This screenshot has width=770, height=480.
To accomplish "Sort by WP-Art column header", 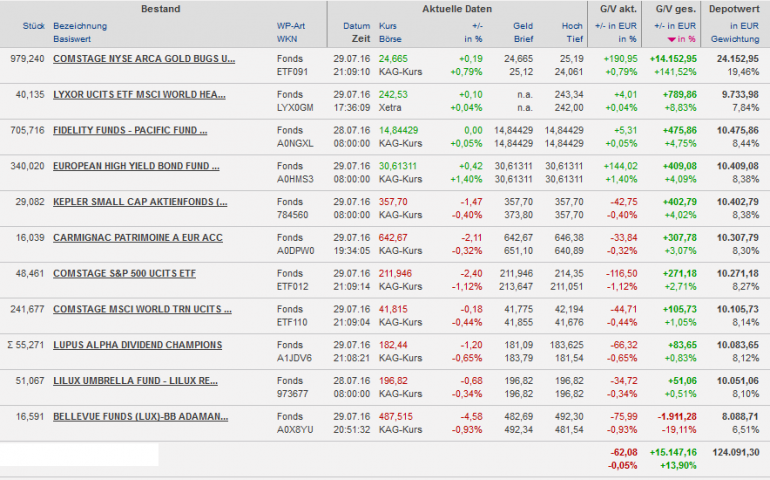I will click(292, 24).
